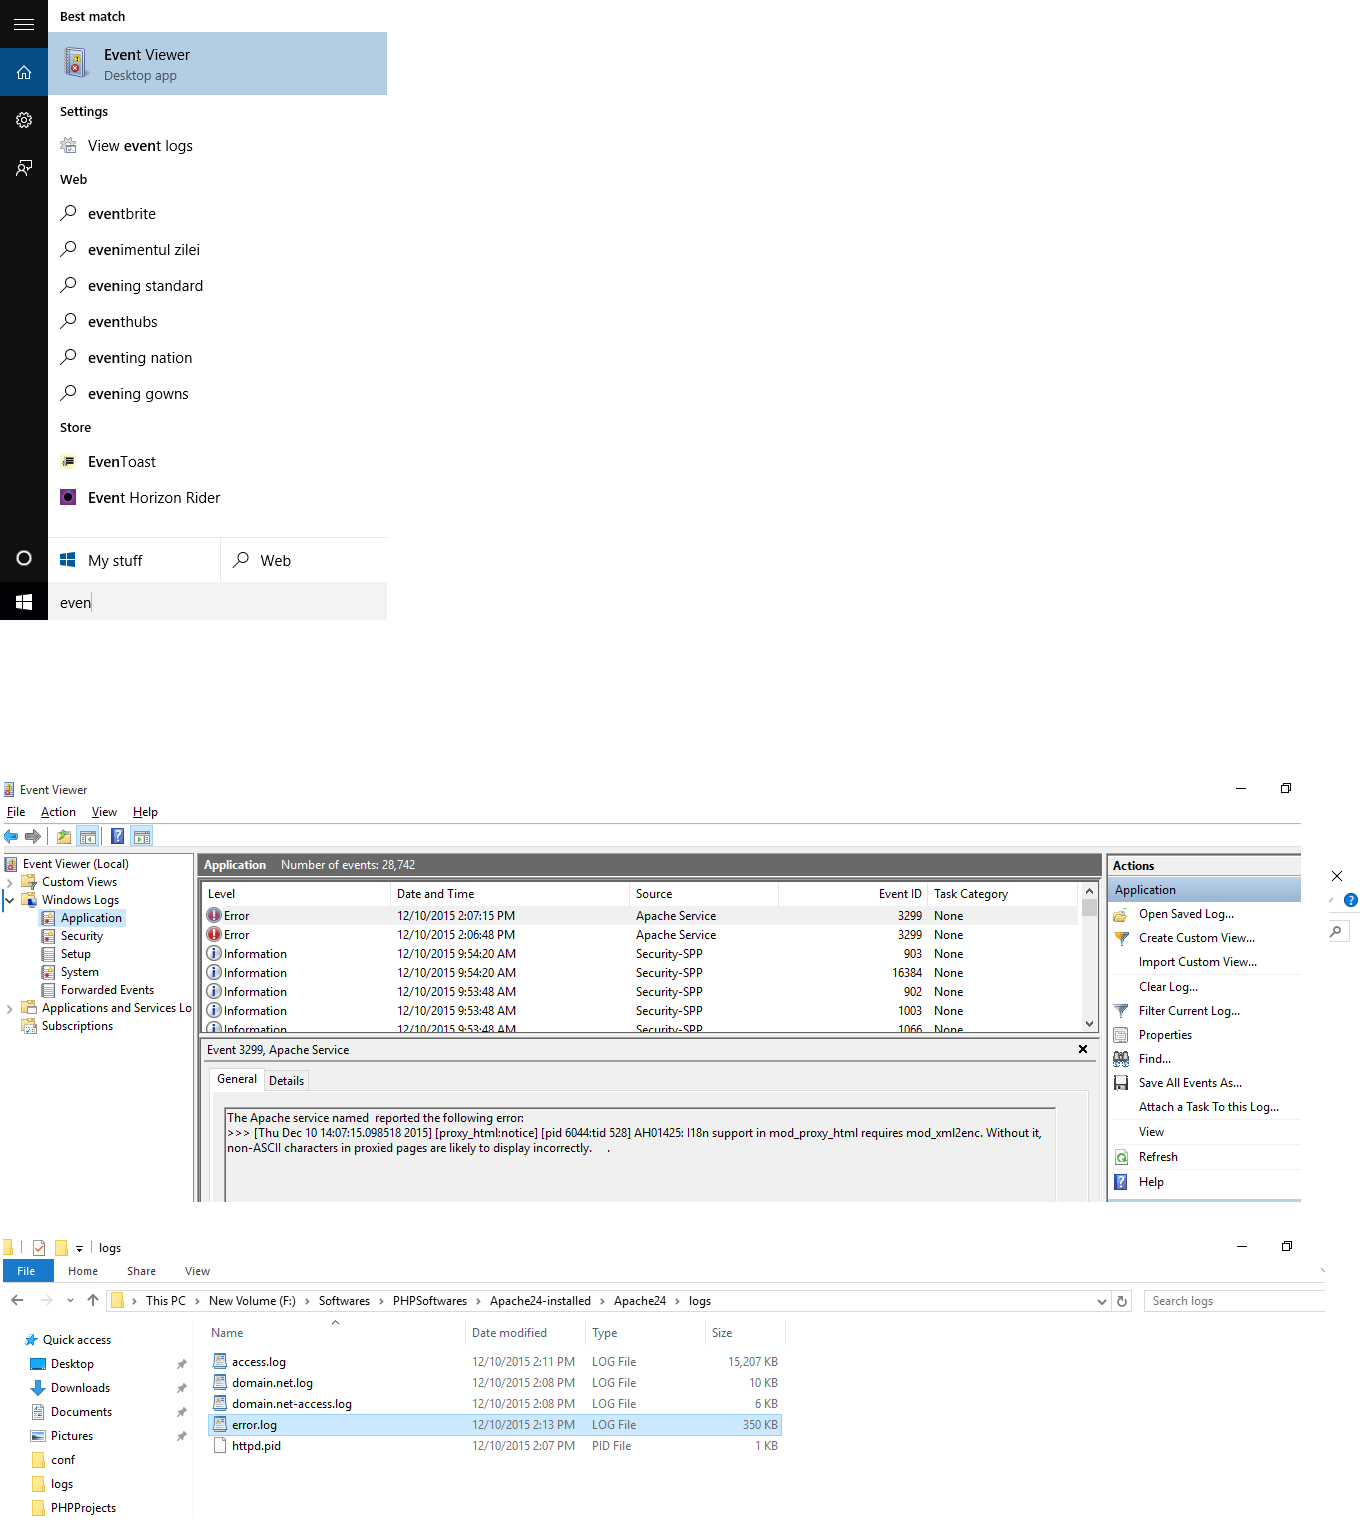The width and height of the screenshot is (1360, 1527).
Task: Open Event Viewer Help via toolbar icon
Action: 117,836
